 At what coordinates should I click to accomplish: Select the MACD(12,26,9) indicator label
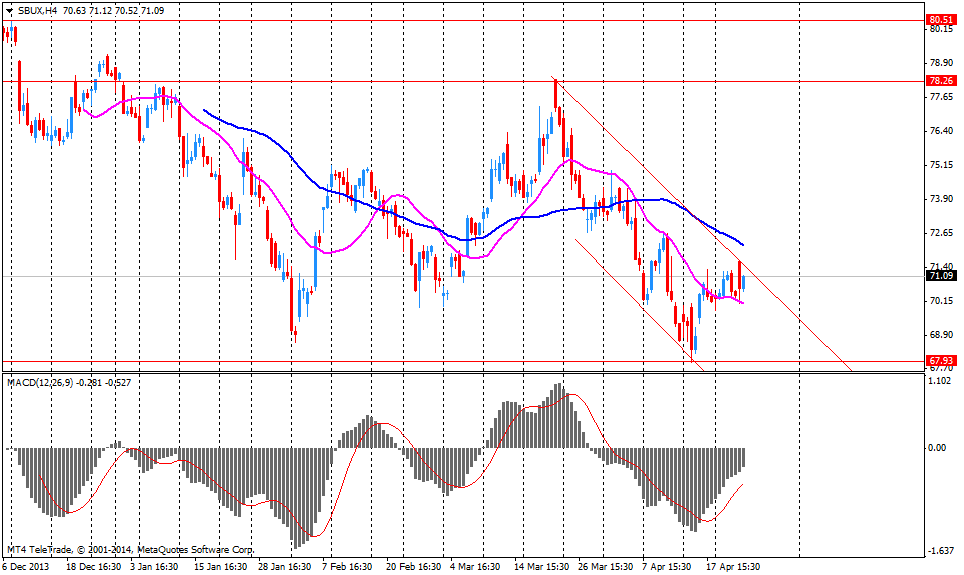[x=40, y=383]
